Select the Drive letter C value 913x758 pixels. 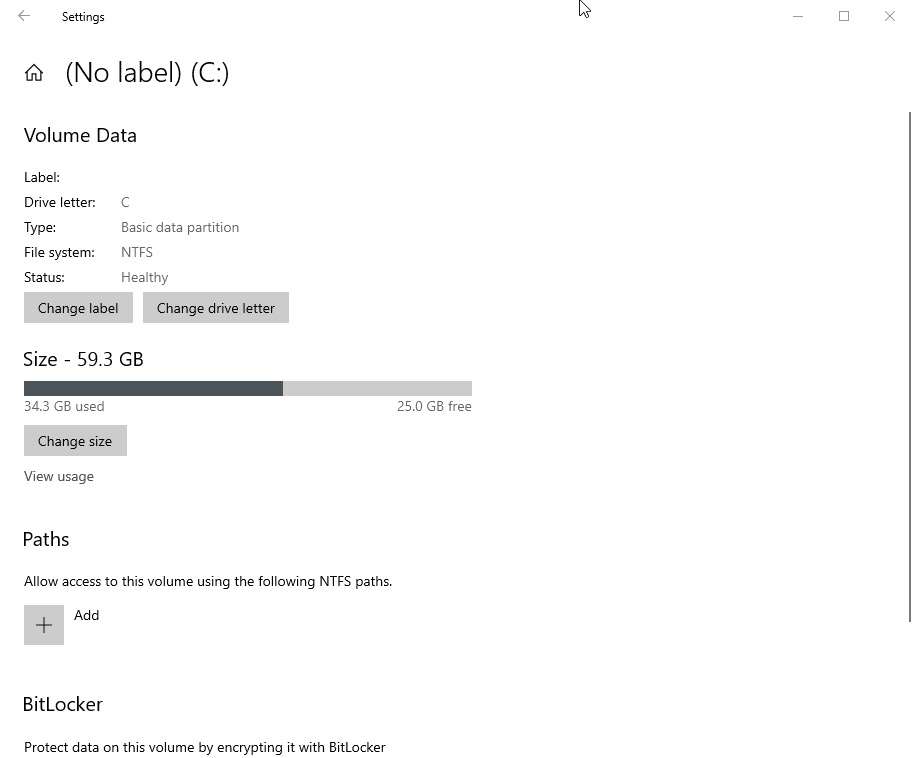coord(125,202)
